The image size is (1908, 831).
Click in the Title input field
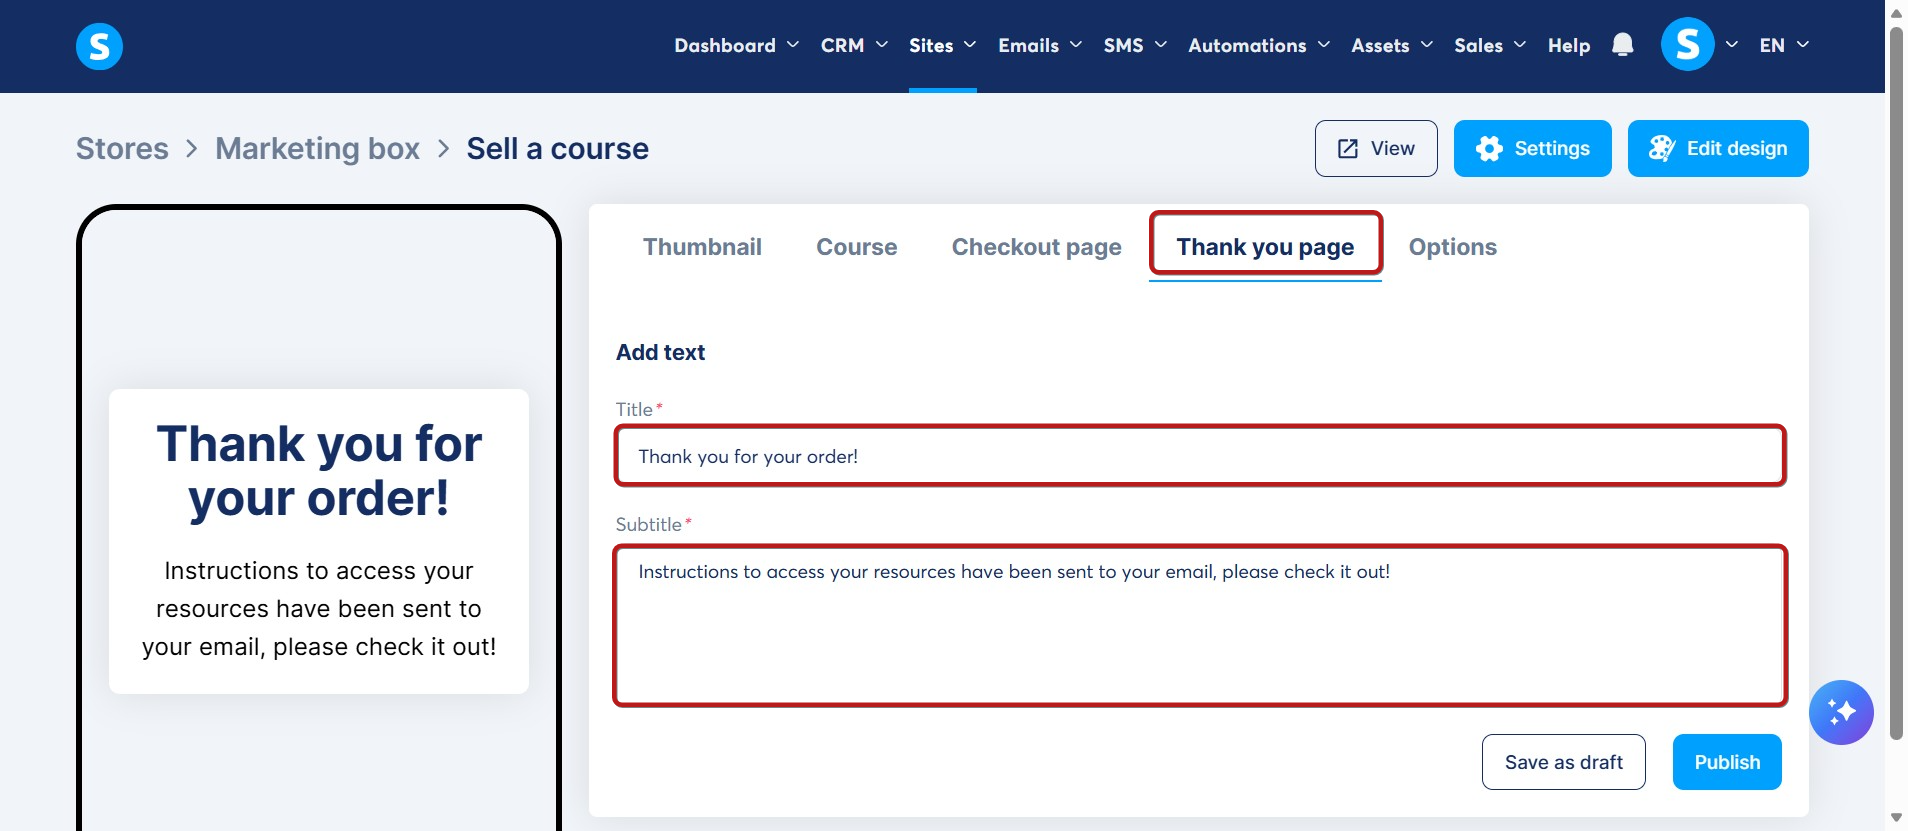pos(1200,456)
